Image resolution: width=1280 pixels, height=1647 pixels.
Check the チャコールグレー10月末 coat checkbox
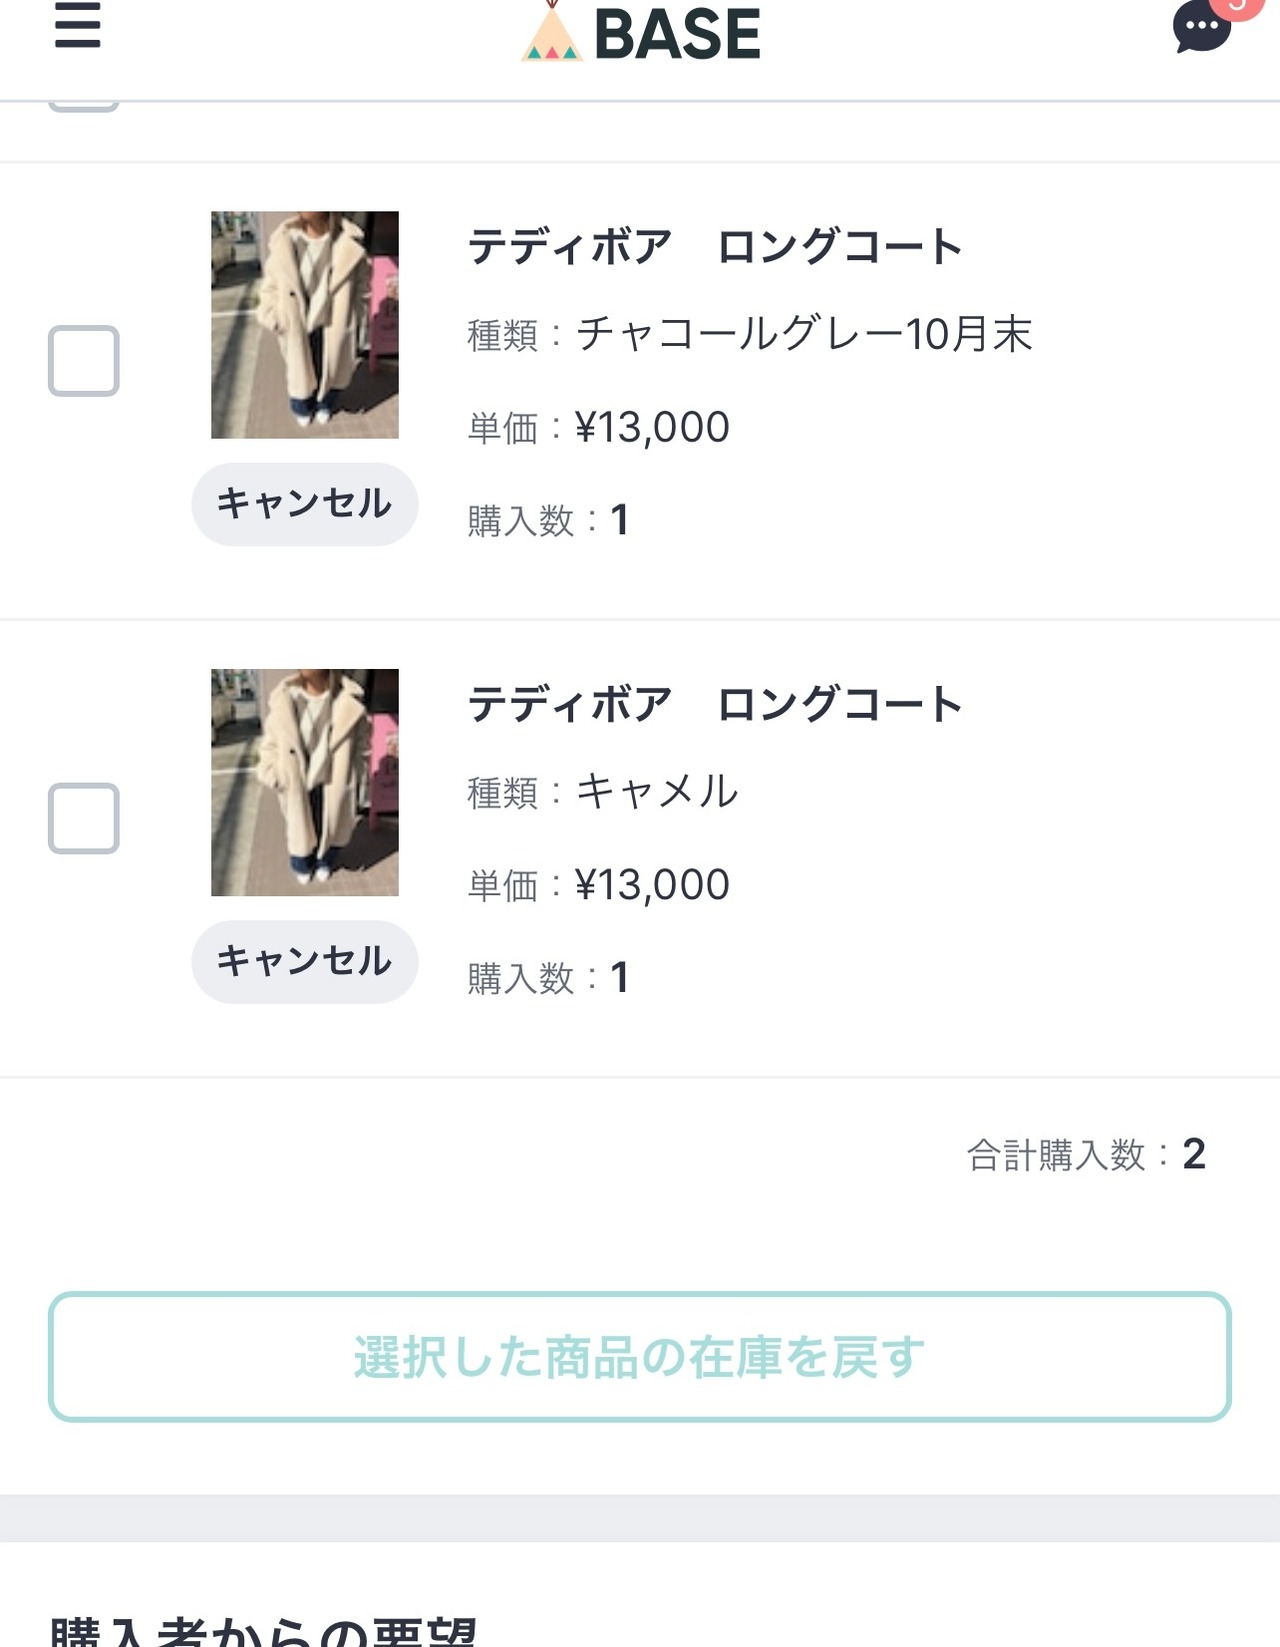84,361
